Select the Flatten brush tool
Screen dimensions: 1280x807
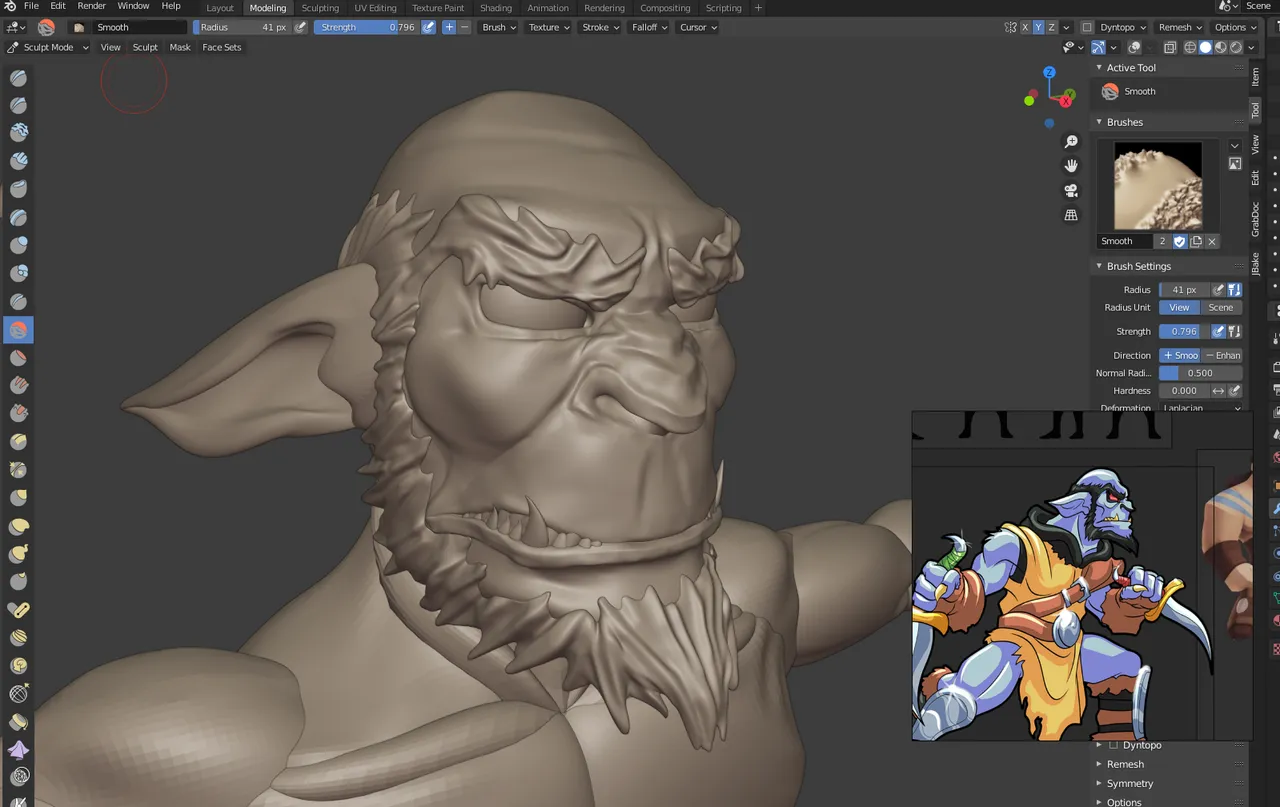coord(18,357)
